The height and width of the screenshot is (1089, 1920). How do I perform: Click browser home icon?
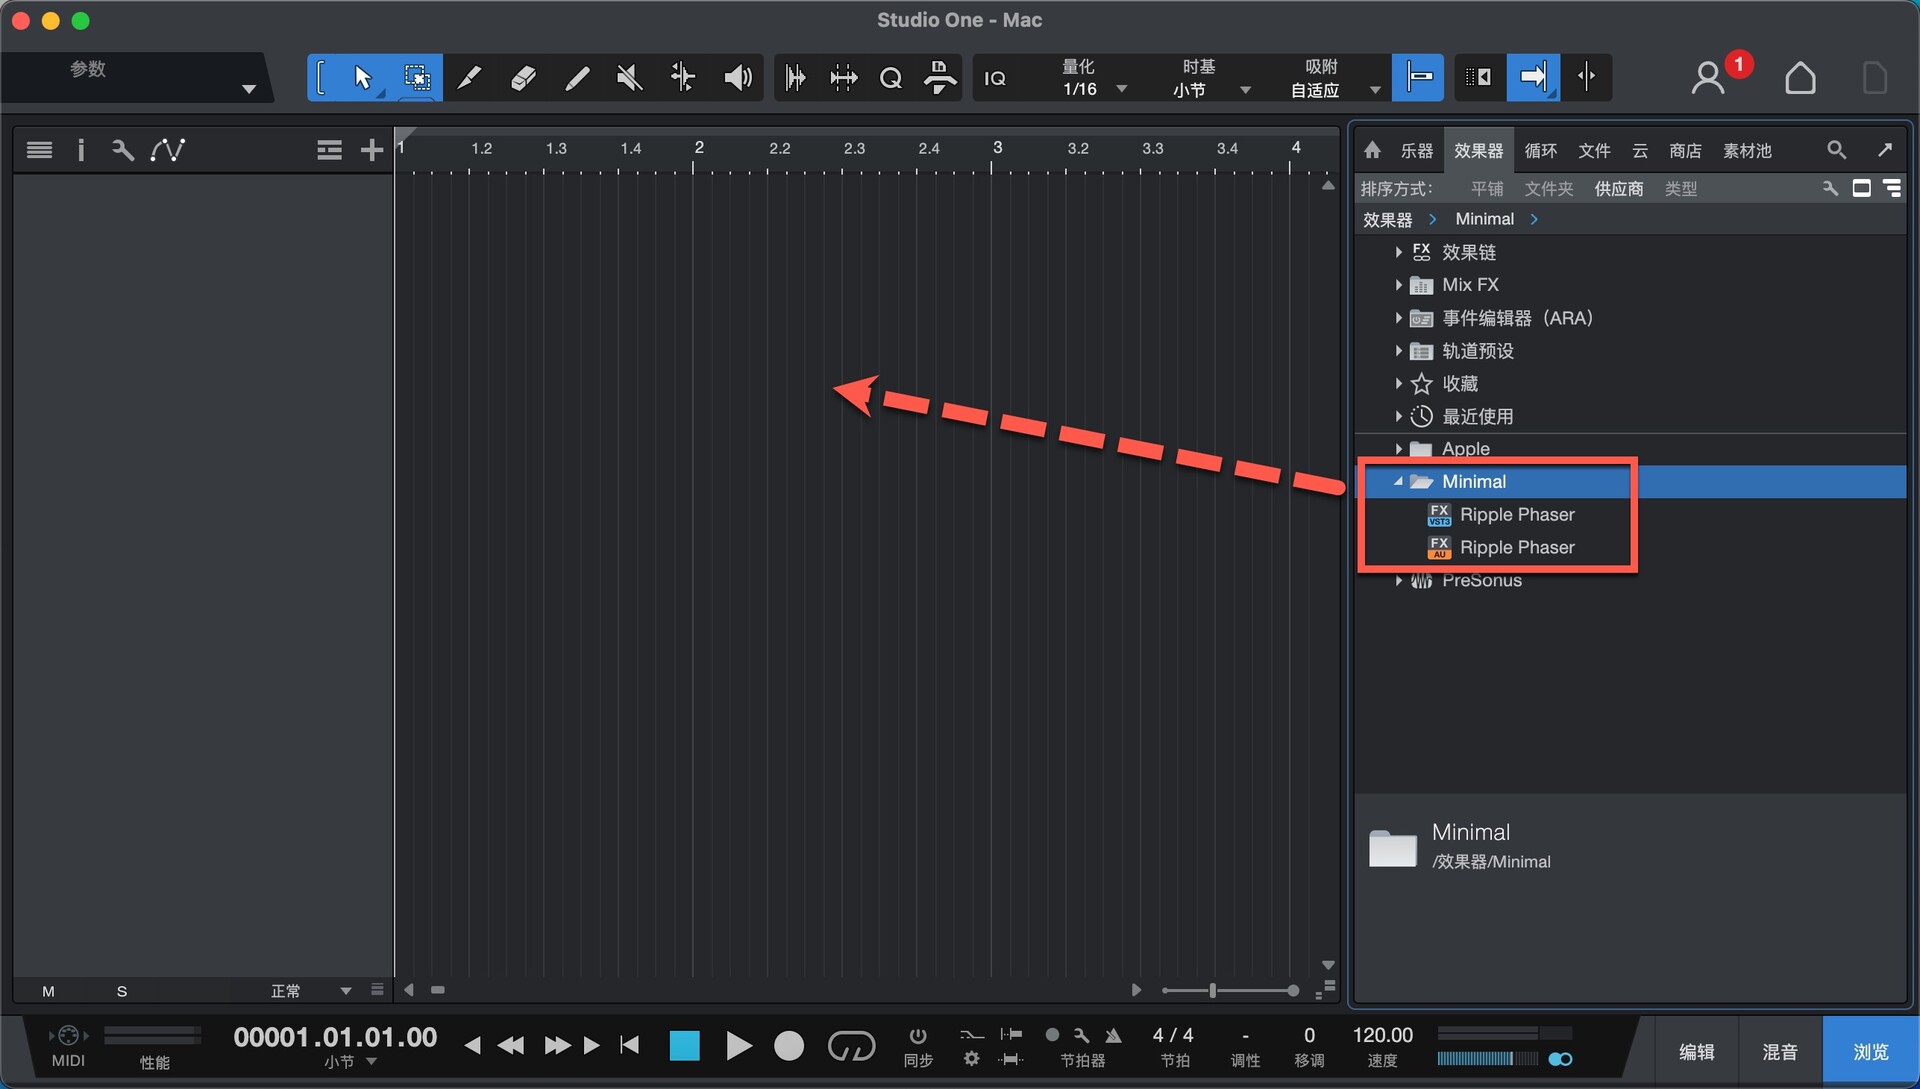1372,150
